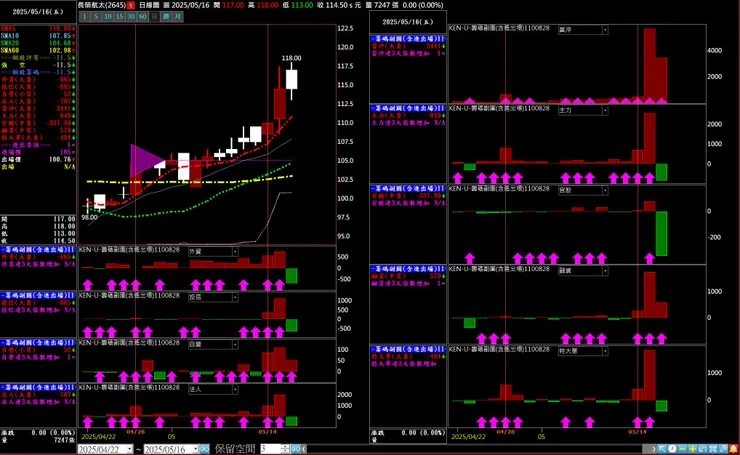Open the 法人 indicator dropdown
The width and height of the screenshot is (740, 455).
[x=235, y=389]
